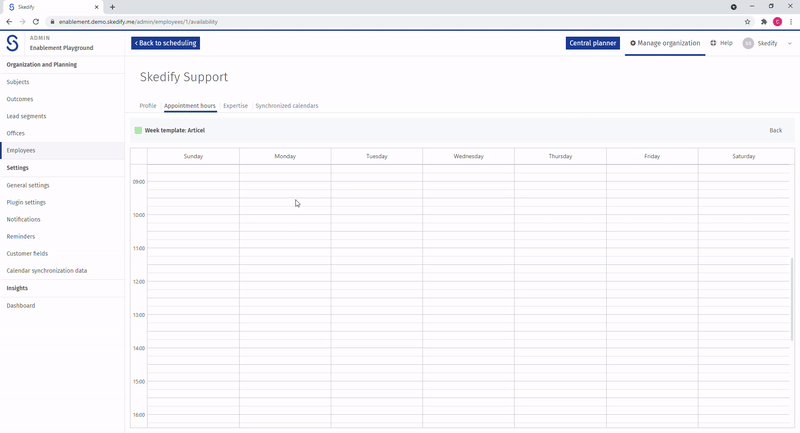The height and width of the screenshot is (433, 800).
Task: Open the Help menu
Action: [x=721, y=43]
